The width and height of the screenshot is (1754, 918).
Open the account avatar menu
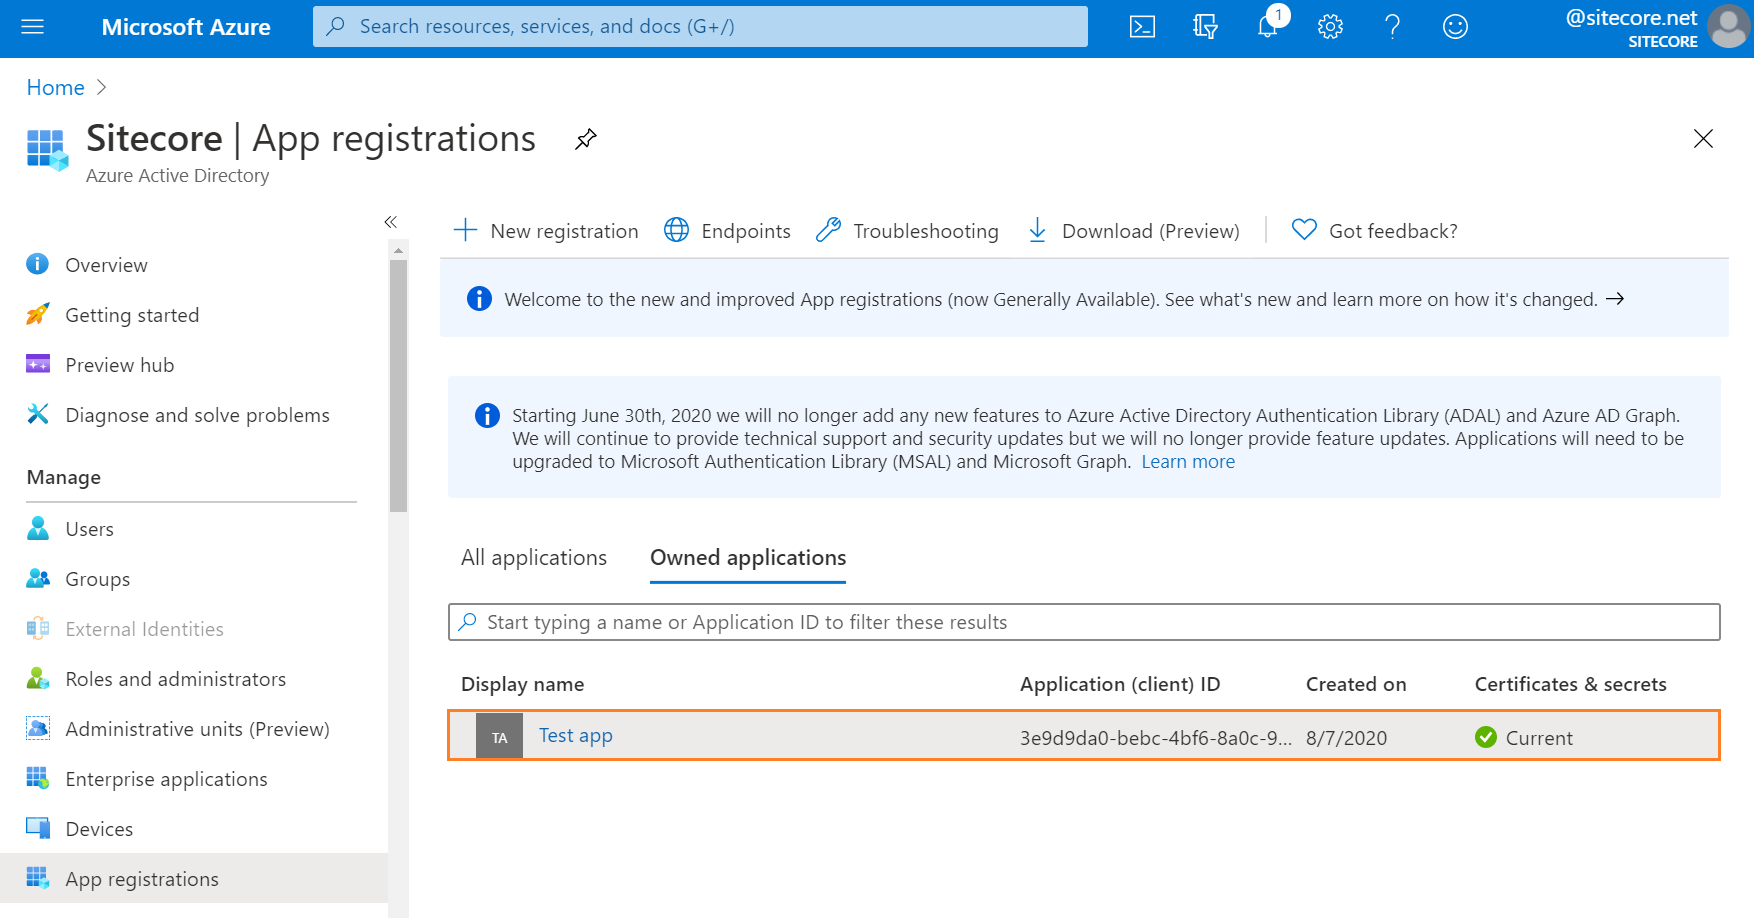point(1728,27)
